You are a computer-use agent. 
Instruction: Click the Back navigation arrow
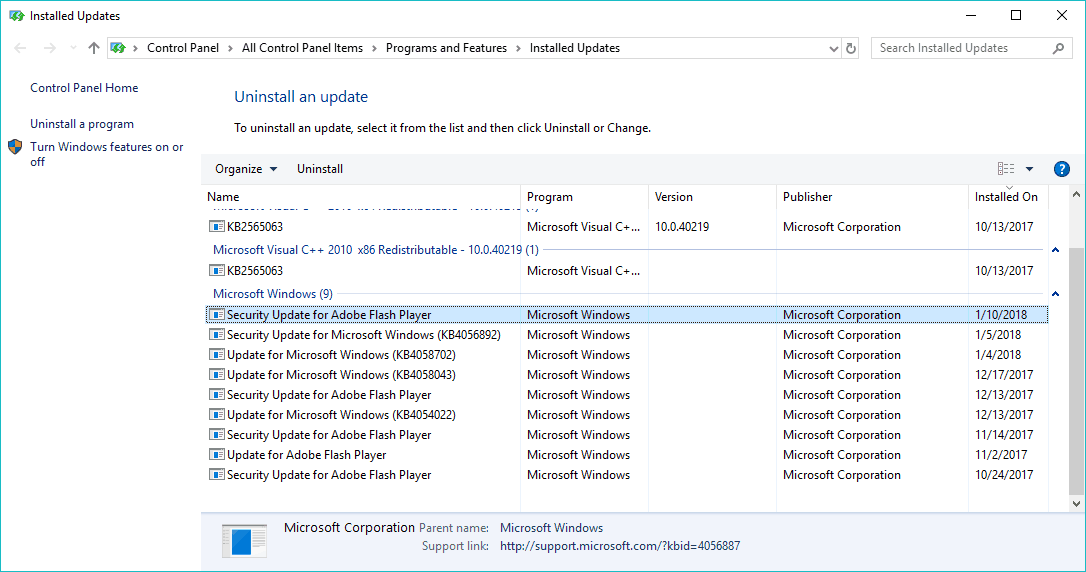point(20,48)
